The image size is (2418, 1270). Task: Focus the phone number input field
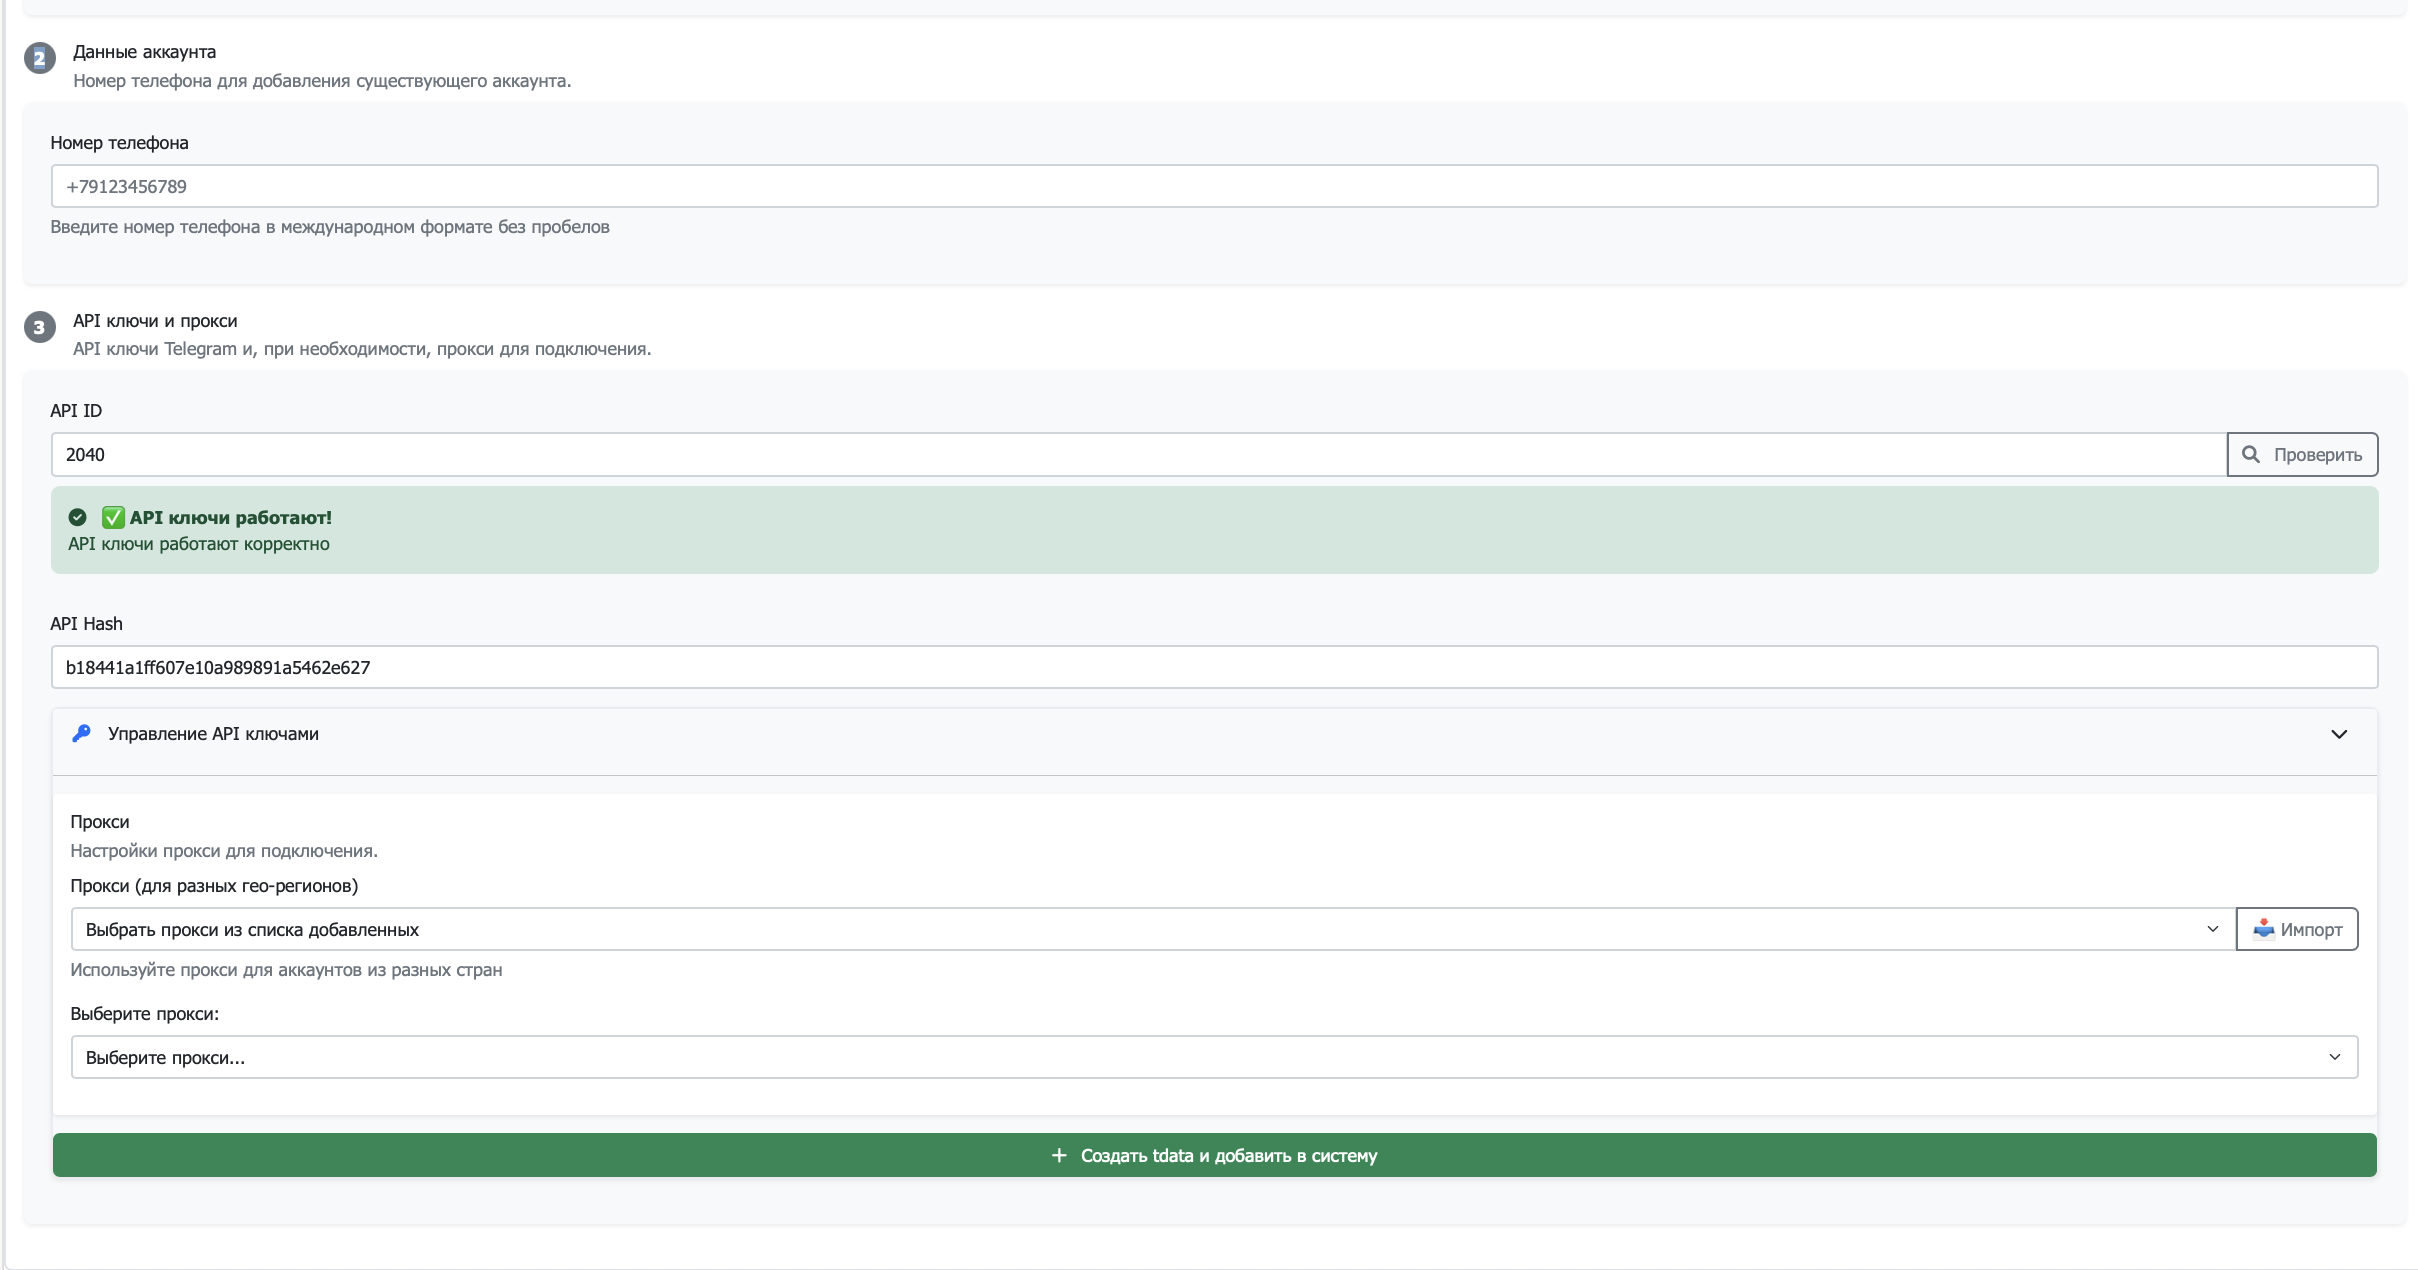[1213, 187]
